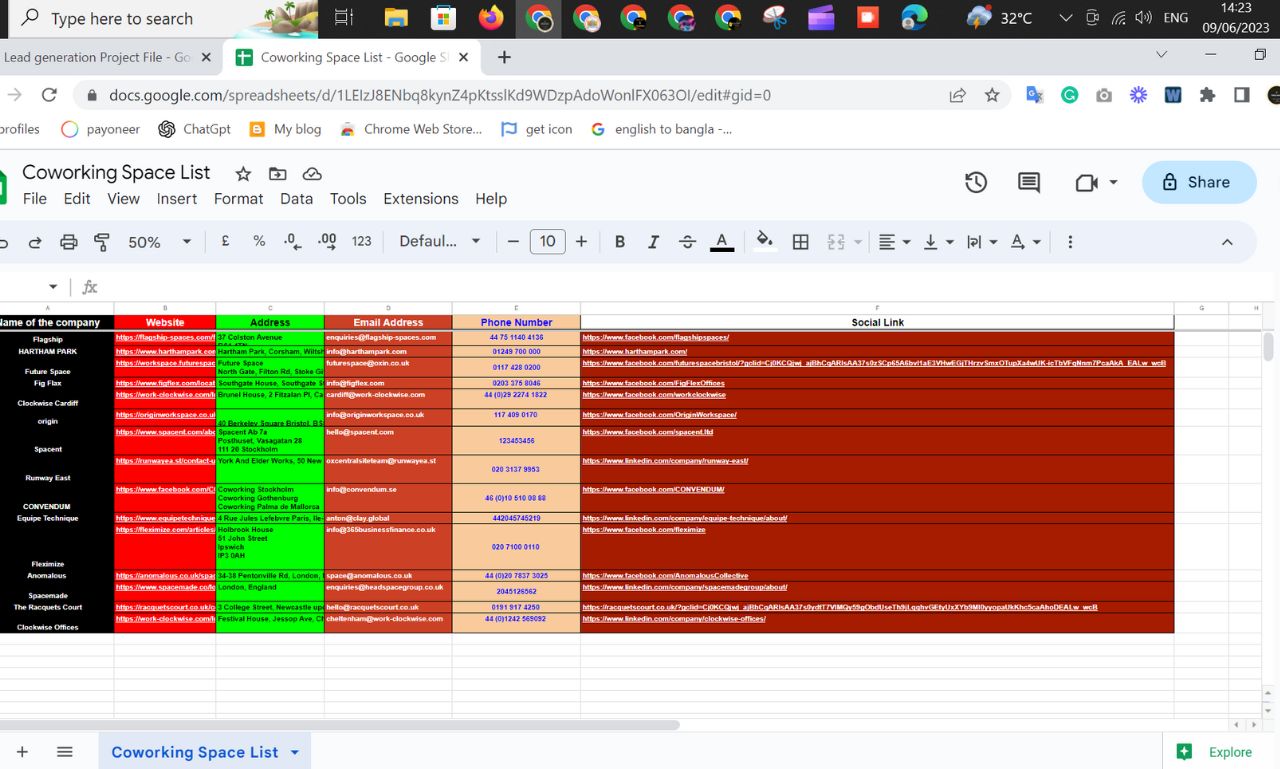
Task: Toggle bold formatting
Action: click(x=619, y=241)
